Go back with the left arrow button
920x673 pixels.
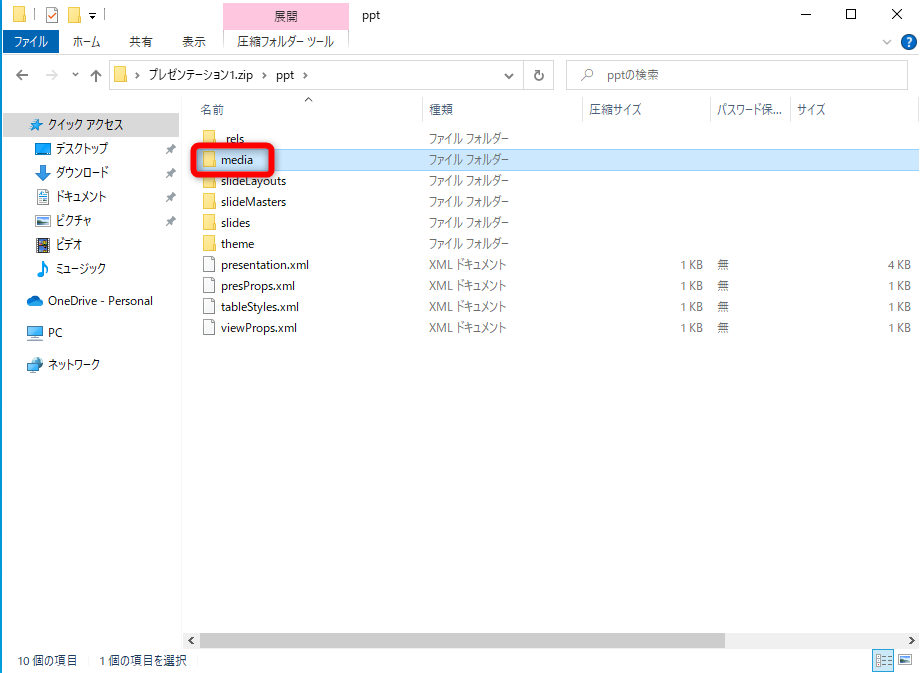click(22, 75)
